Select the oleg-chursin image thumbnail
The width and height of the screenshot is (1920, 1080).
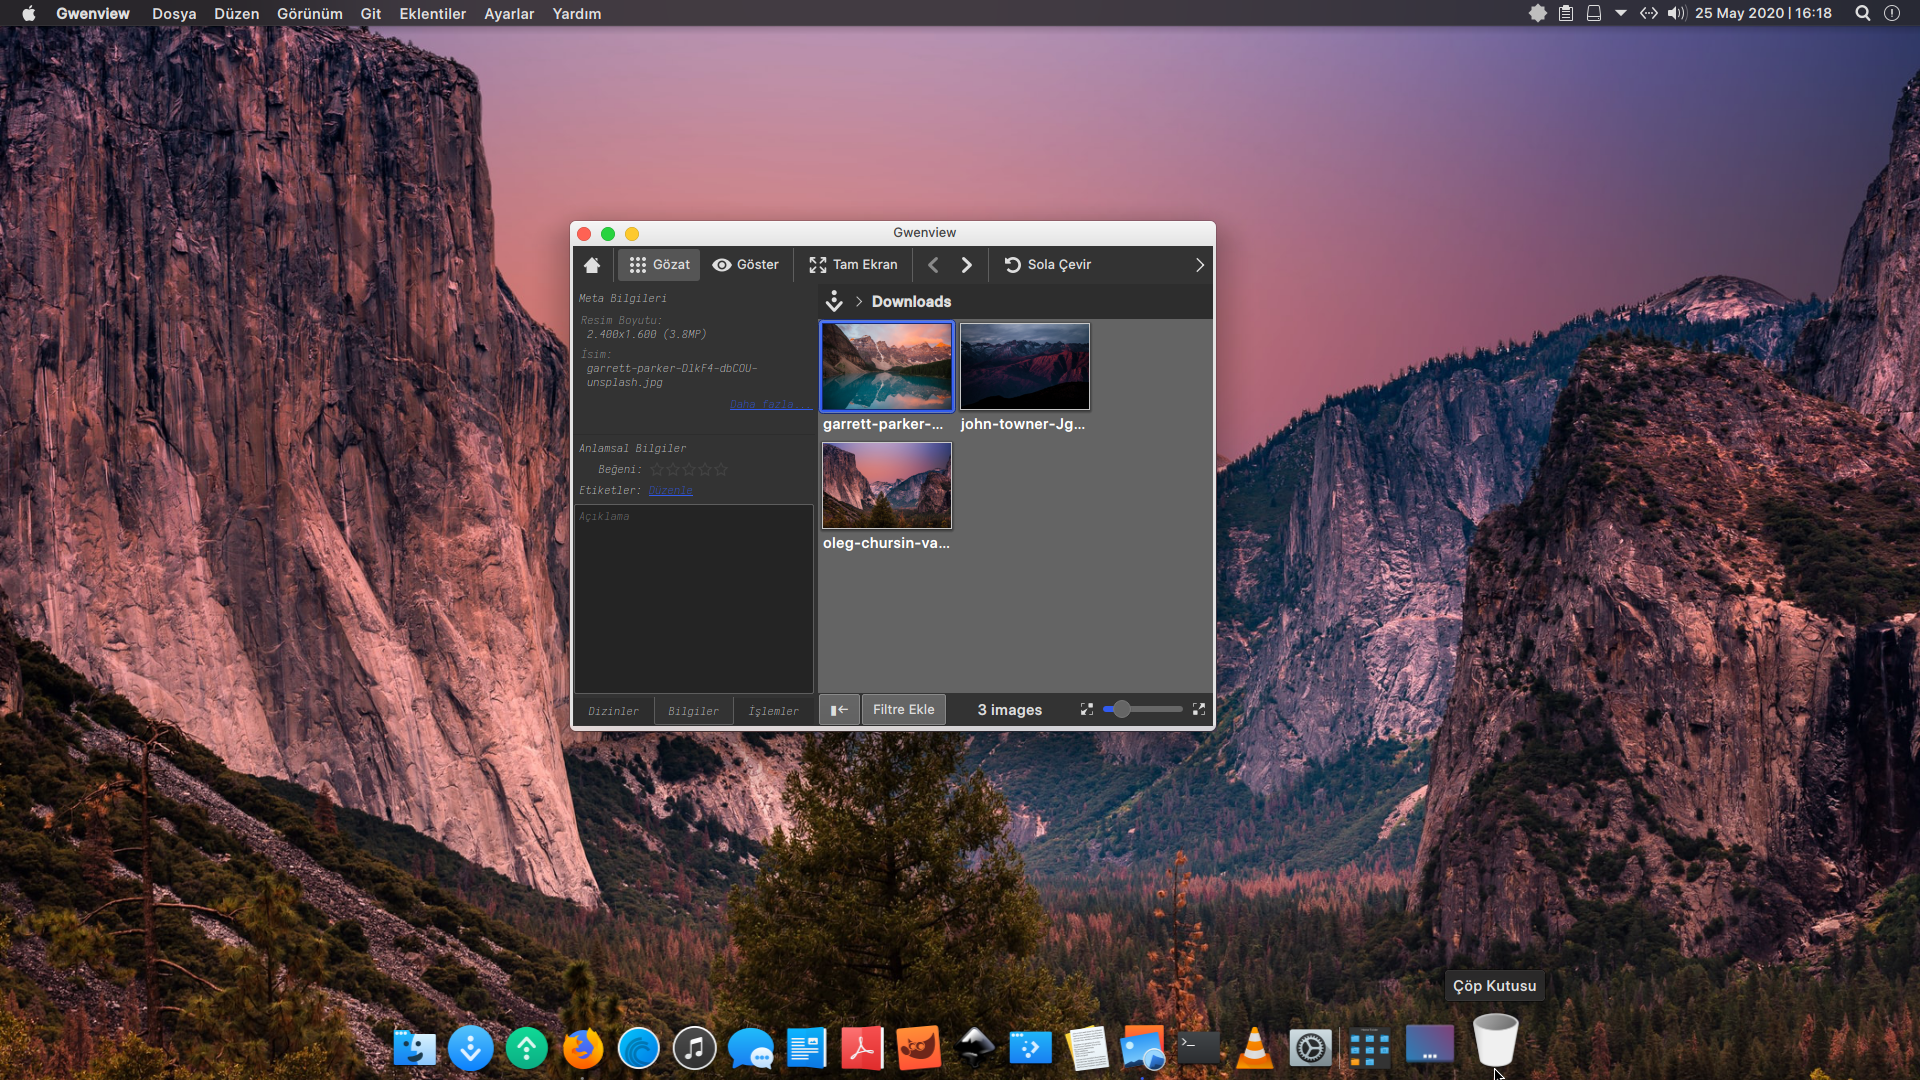(x=887, y=485)
